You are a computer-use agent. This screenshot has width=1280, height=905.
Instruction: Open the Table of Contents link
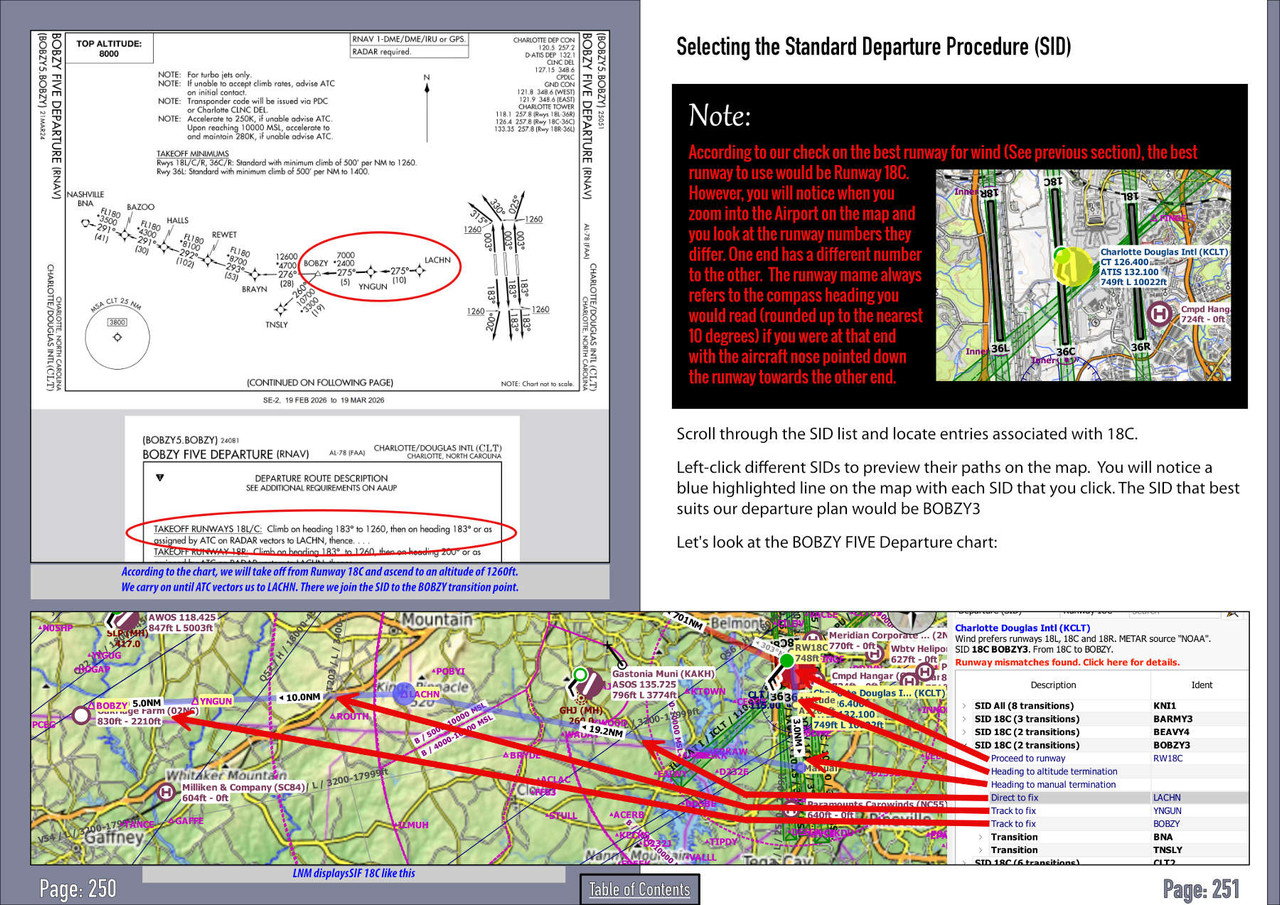639,889
